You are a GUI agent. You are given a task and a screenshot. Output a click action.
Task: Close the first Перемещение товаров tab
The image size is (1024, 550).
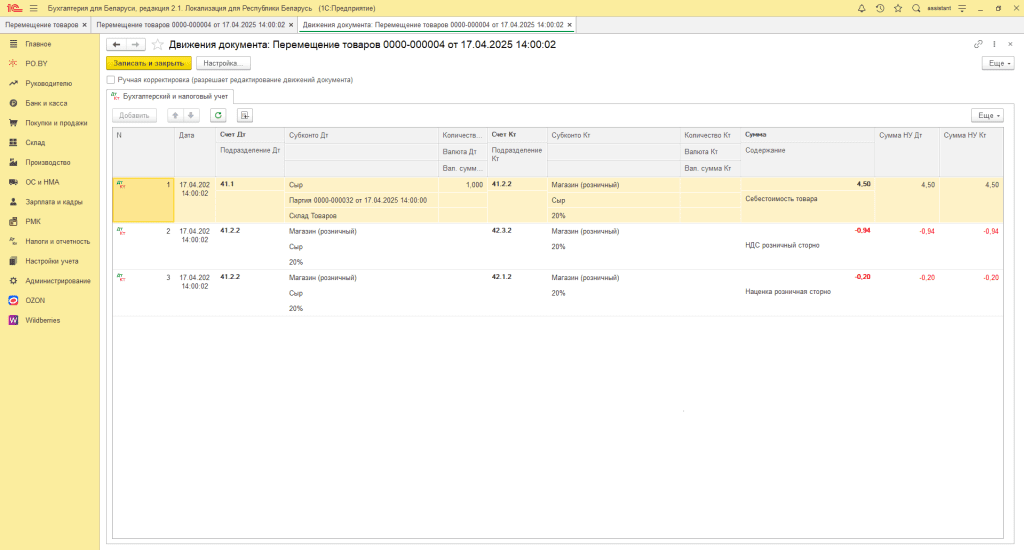[84, 25]
